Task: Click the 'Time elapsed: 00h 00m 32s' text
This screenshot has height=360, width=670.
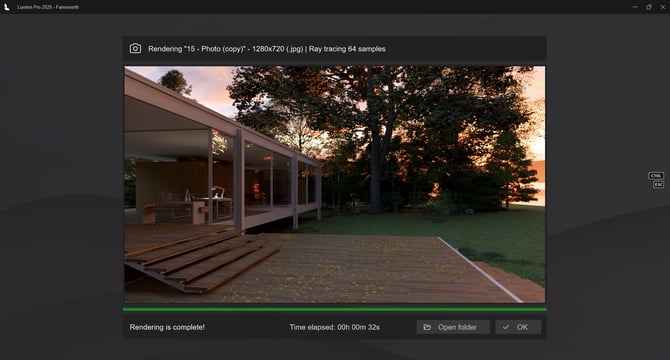Action: (x=335, y=327)
